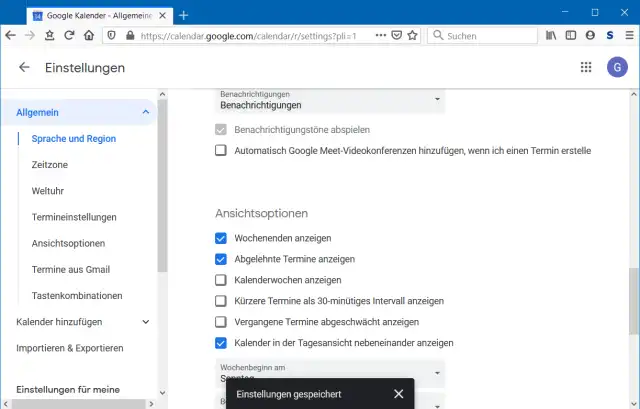Click sidebar horizontal scroll right arrow
The image size is (640, 409).
coord(151,404)
